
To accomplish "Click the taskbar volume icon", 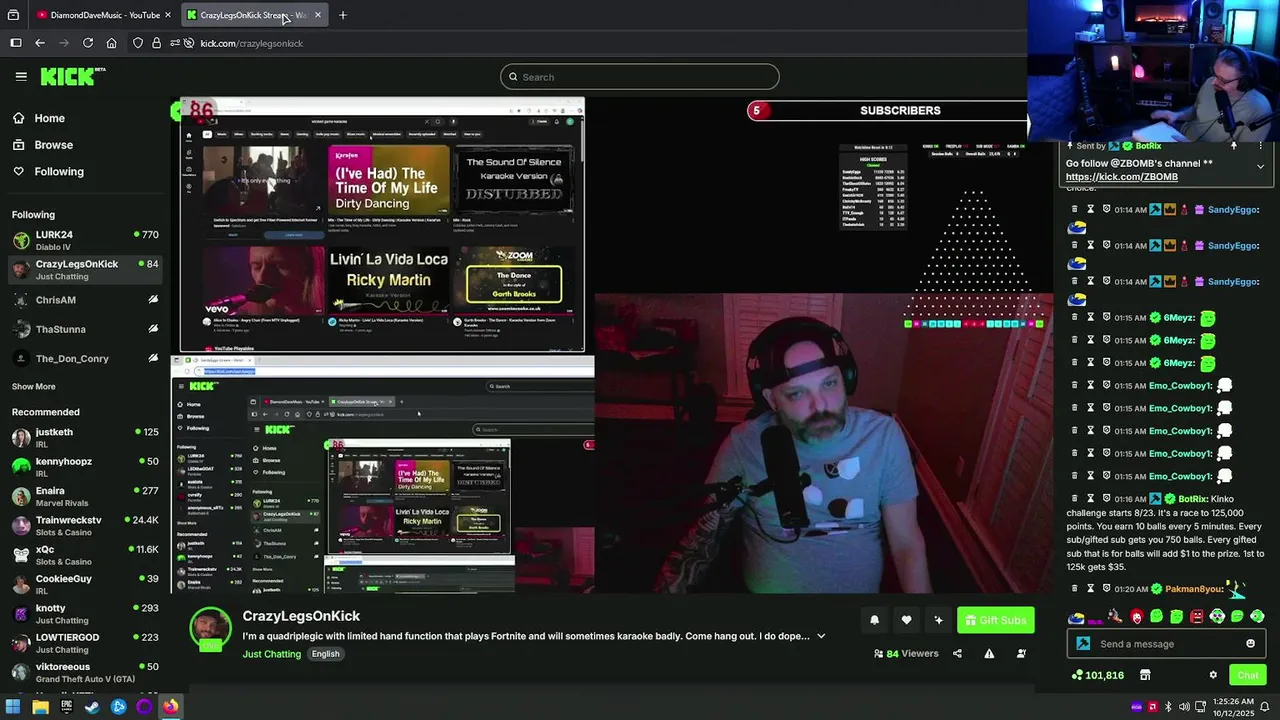I will [1184, 707].
